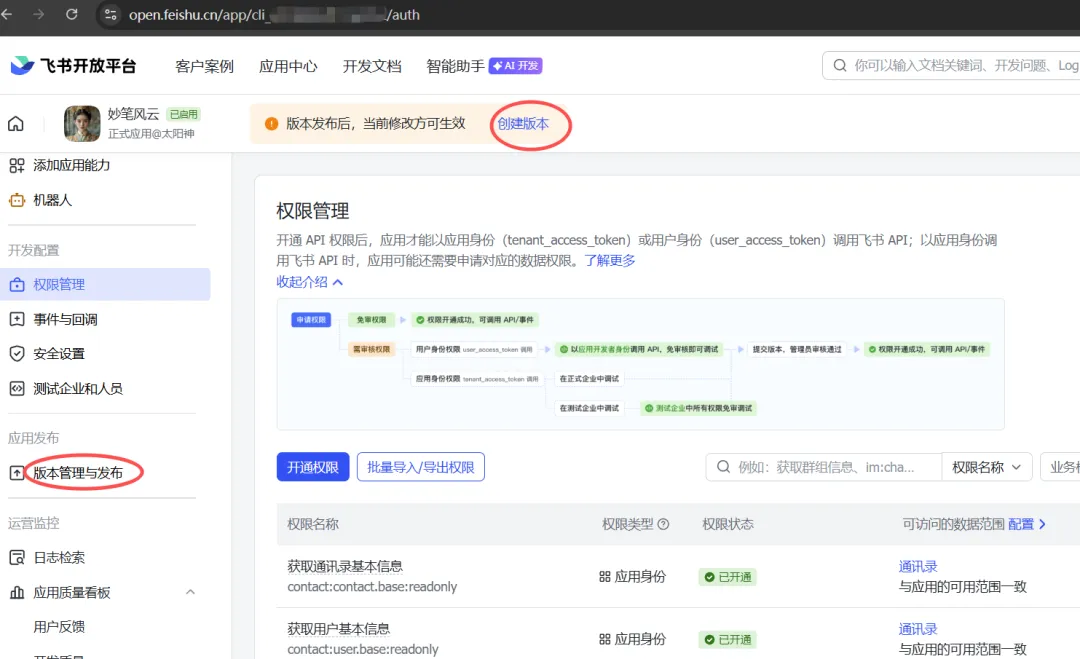The height and width of the screenshot is (659, 1080).
Task: Collapse 应用质量看板 section chevron
Action: pyautogui.click(x=190, y=592)
